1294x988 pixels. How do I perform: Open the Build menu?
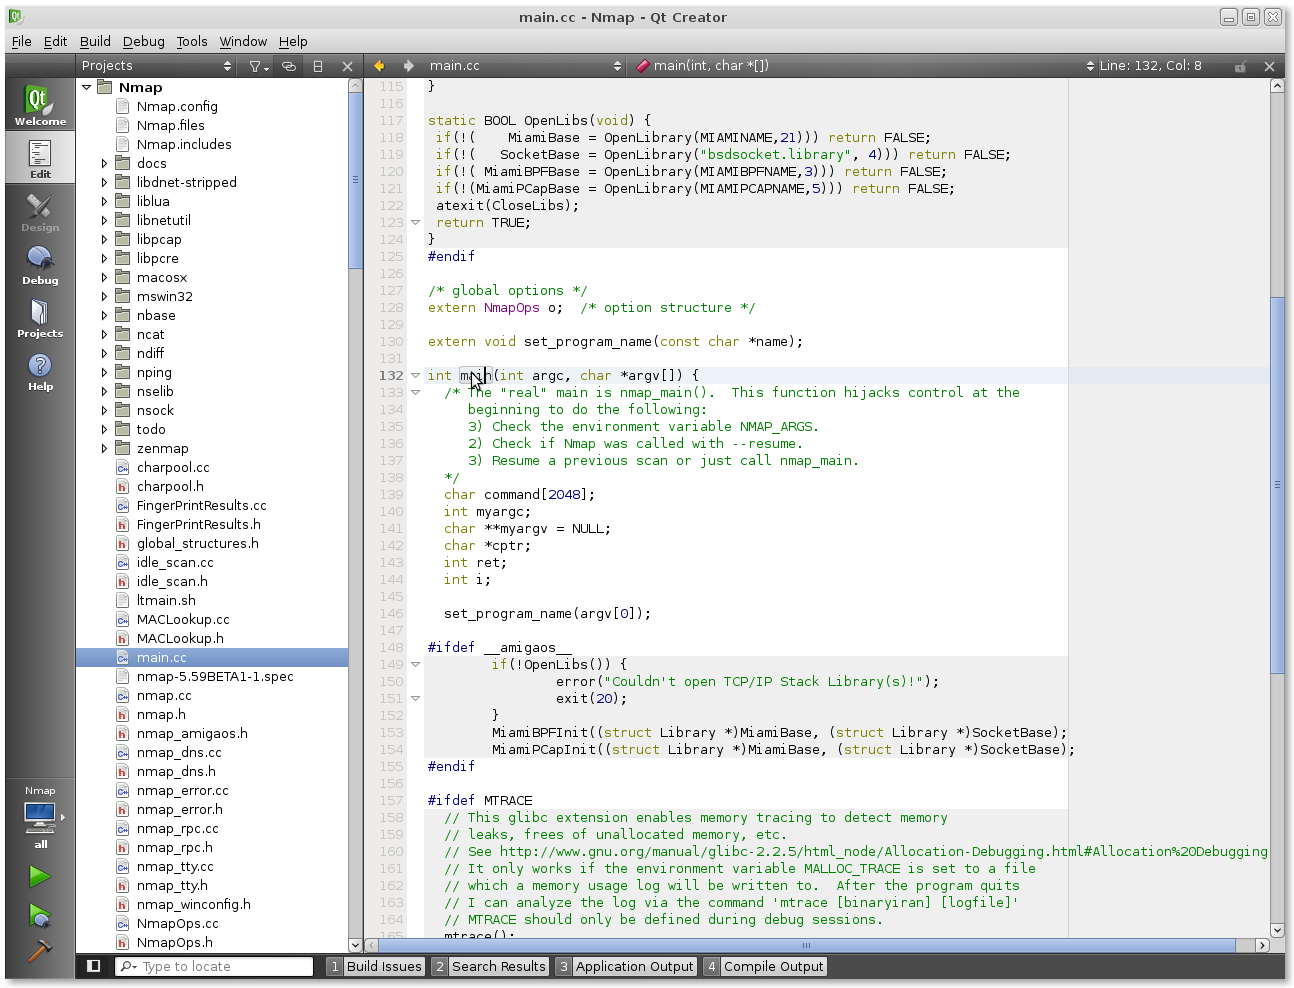(95, 41)
